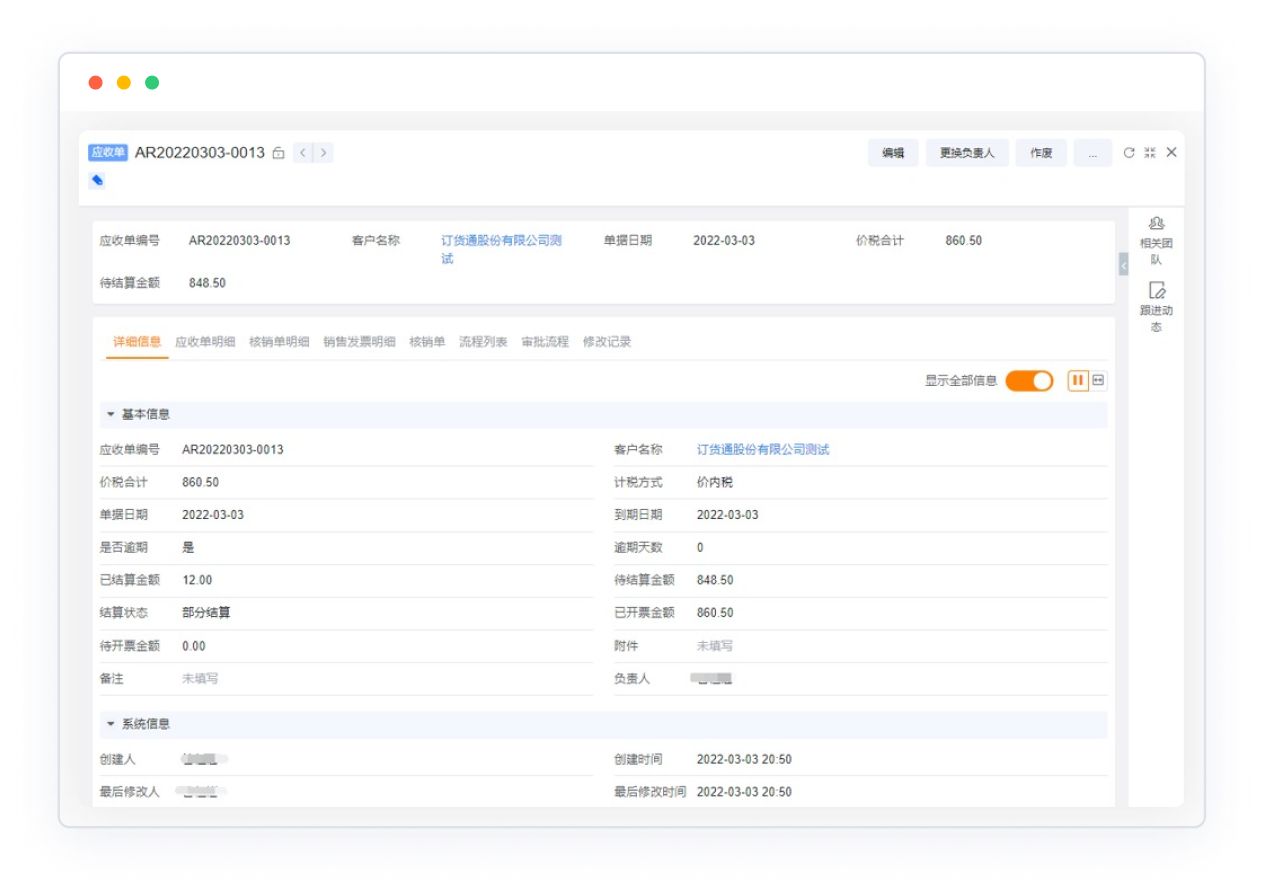1264x896 pixels.
Task: Switch to the 核销单 tab
Action: 427,342
